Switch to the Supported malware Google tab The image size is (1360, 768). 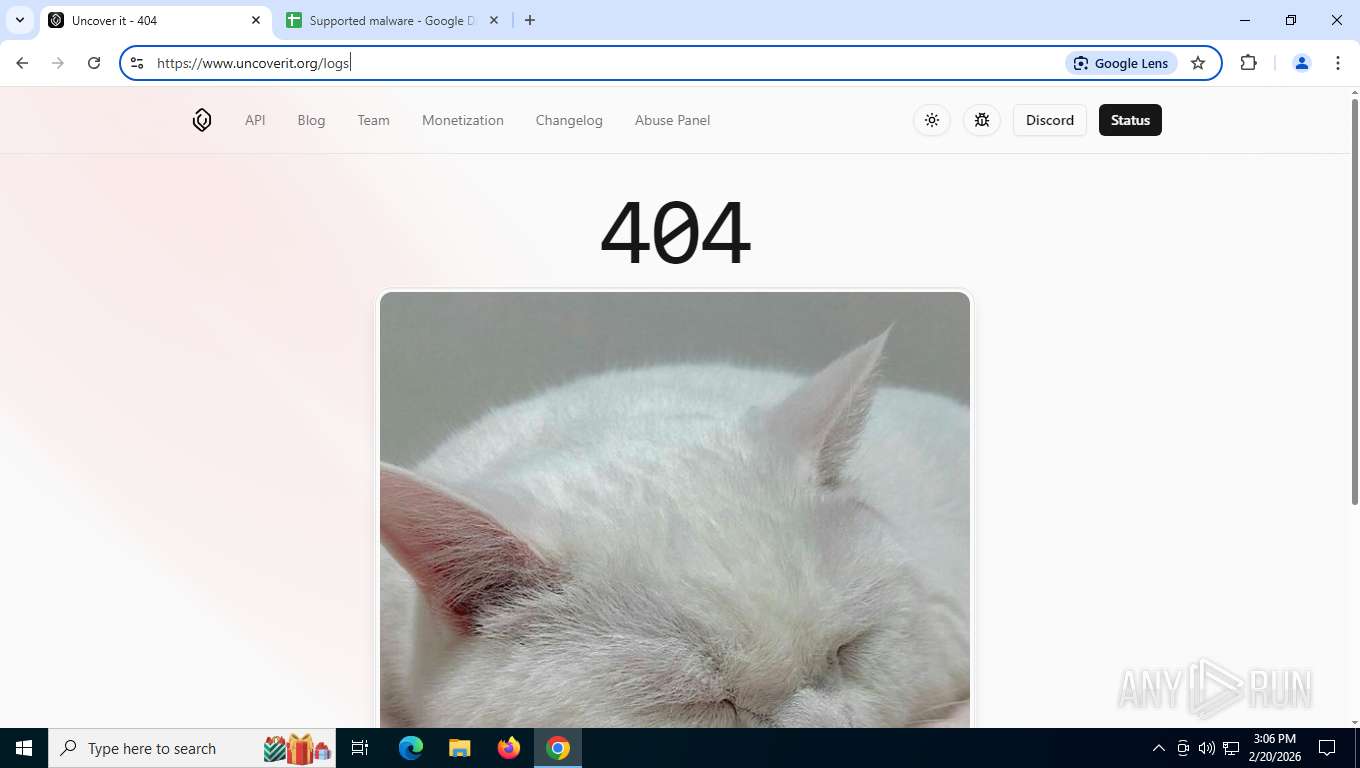click(392, 20)
